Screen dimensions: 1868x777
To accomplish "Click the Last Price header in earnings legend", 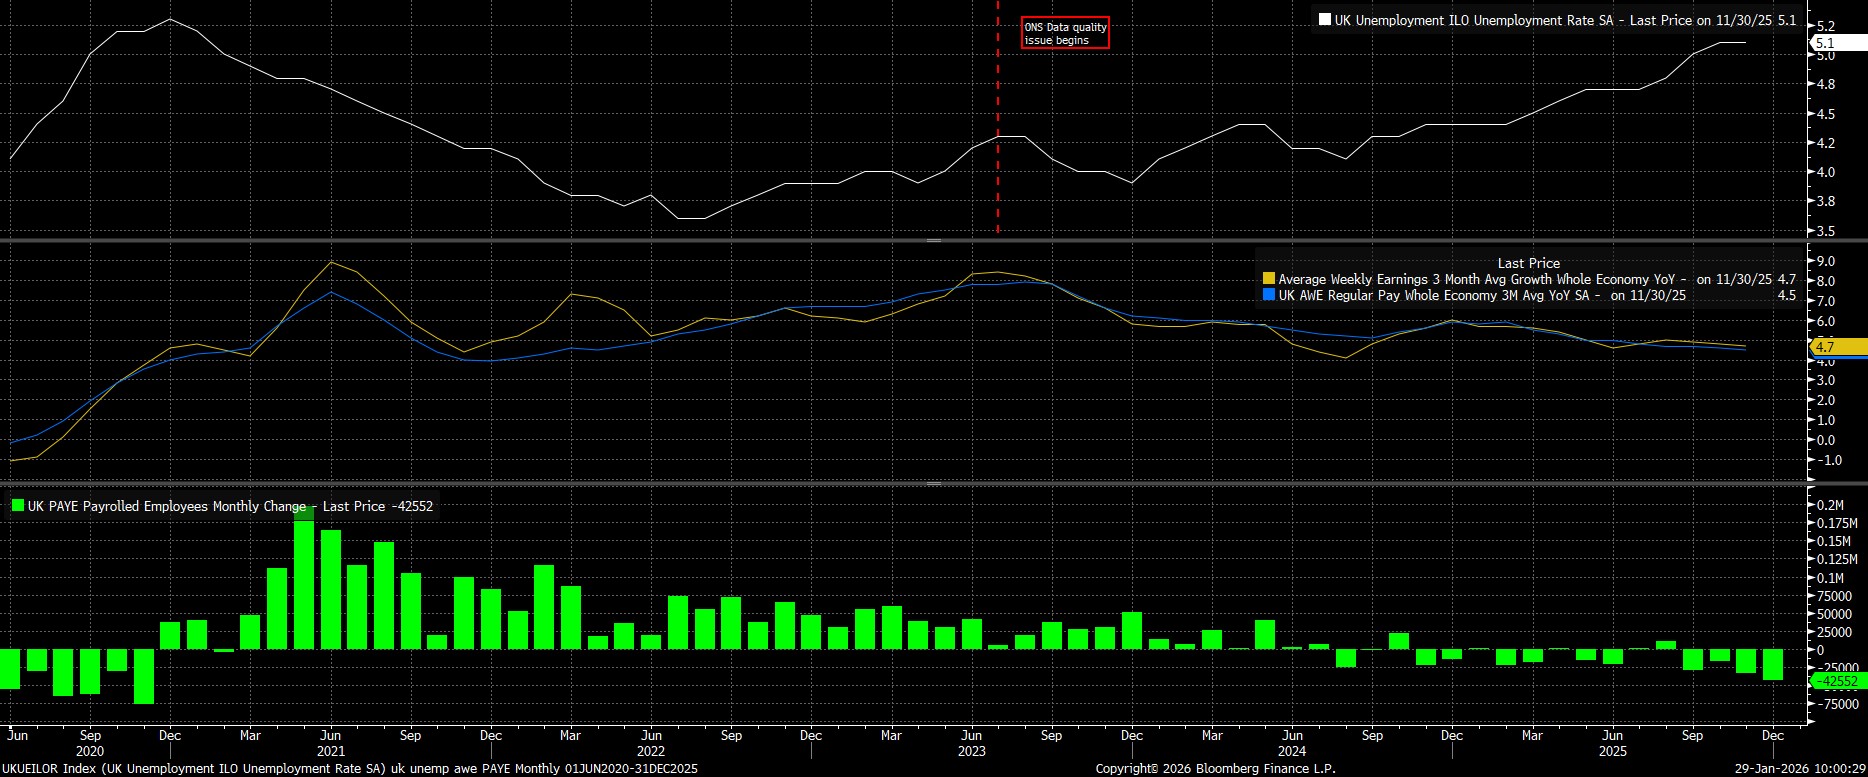I will [x=1528, y=263].
